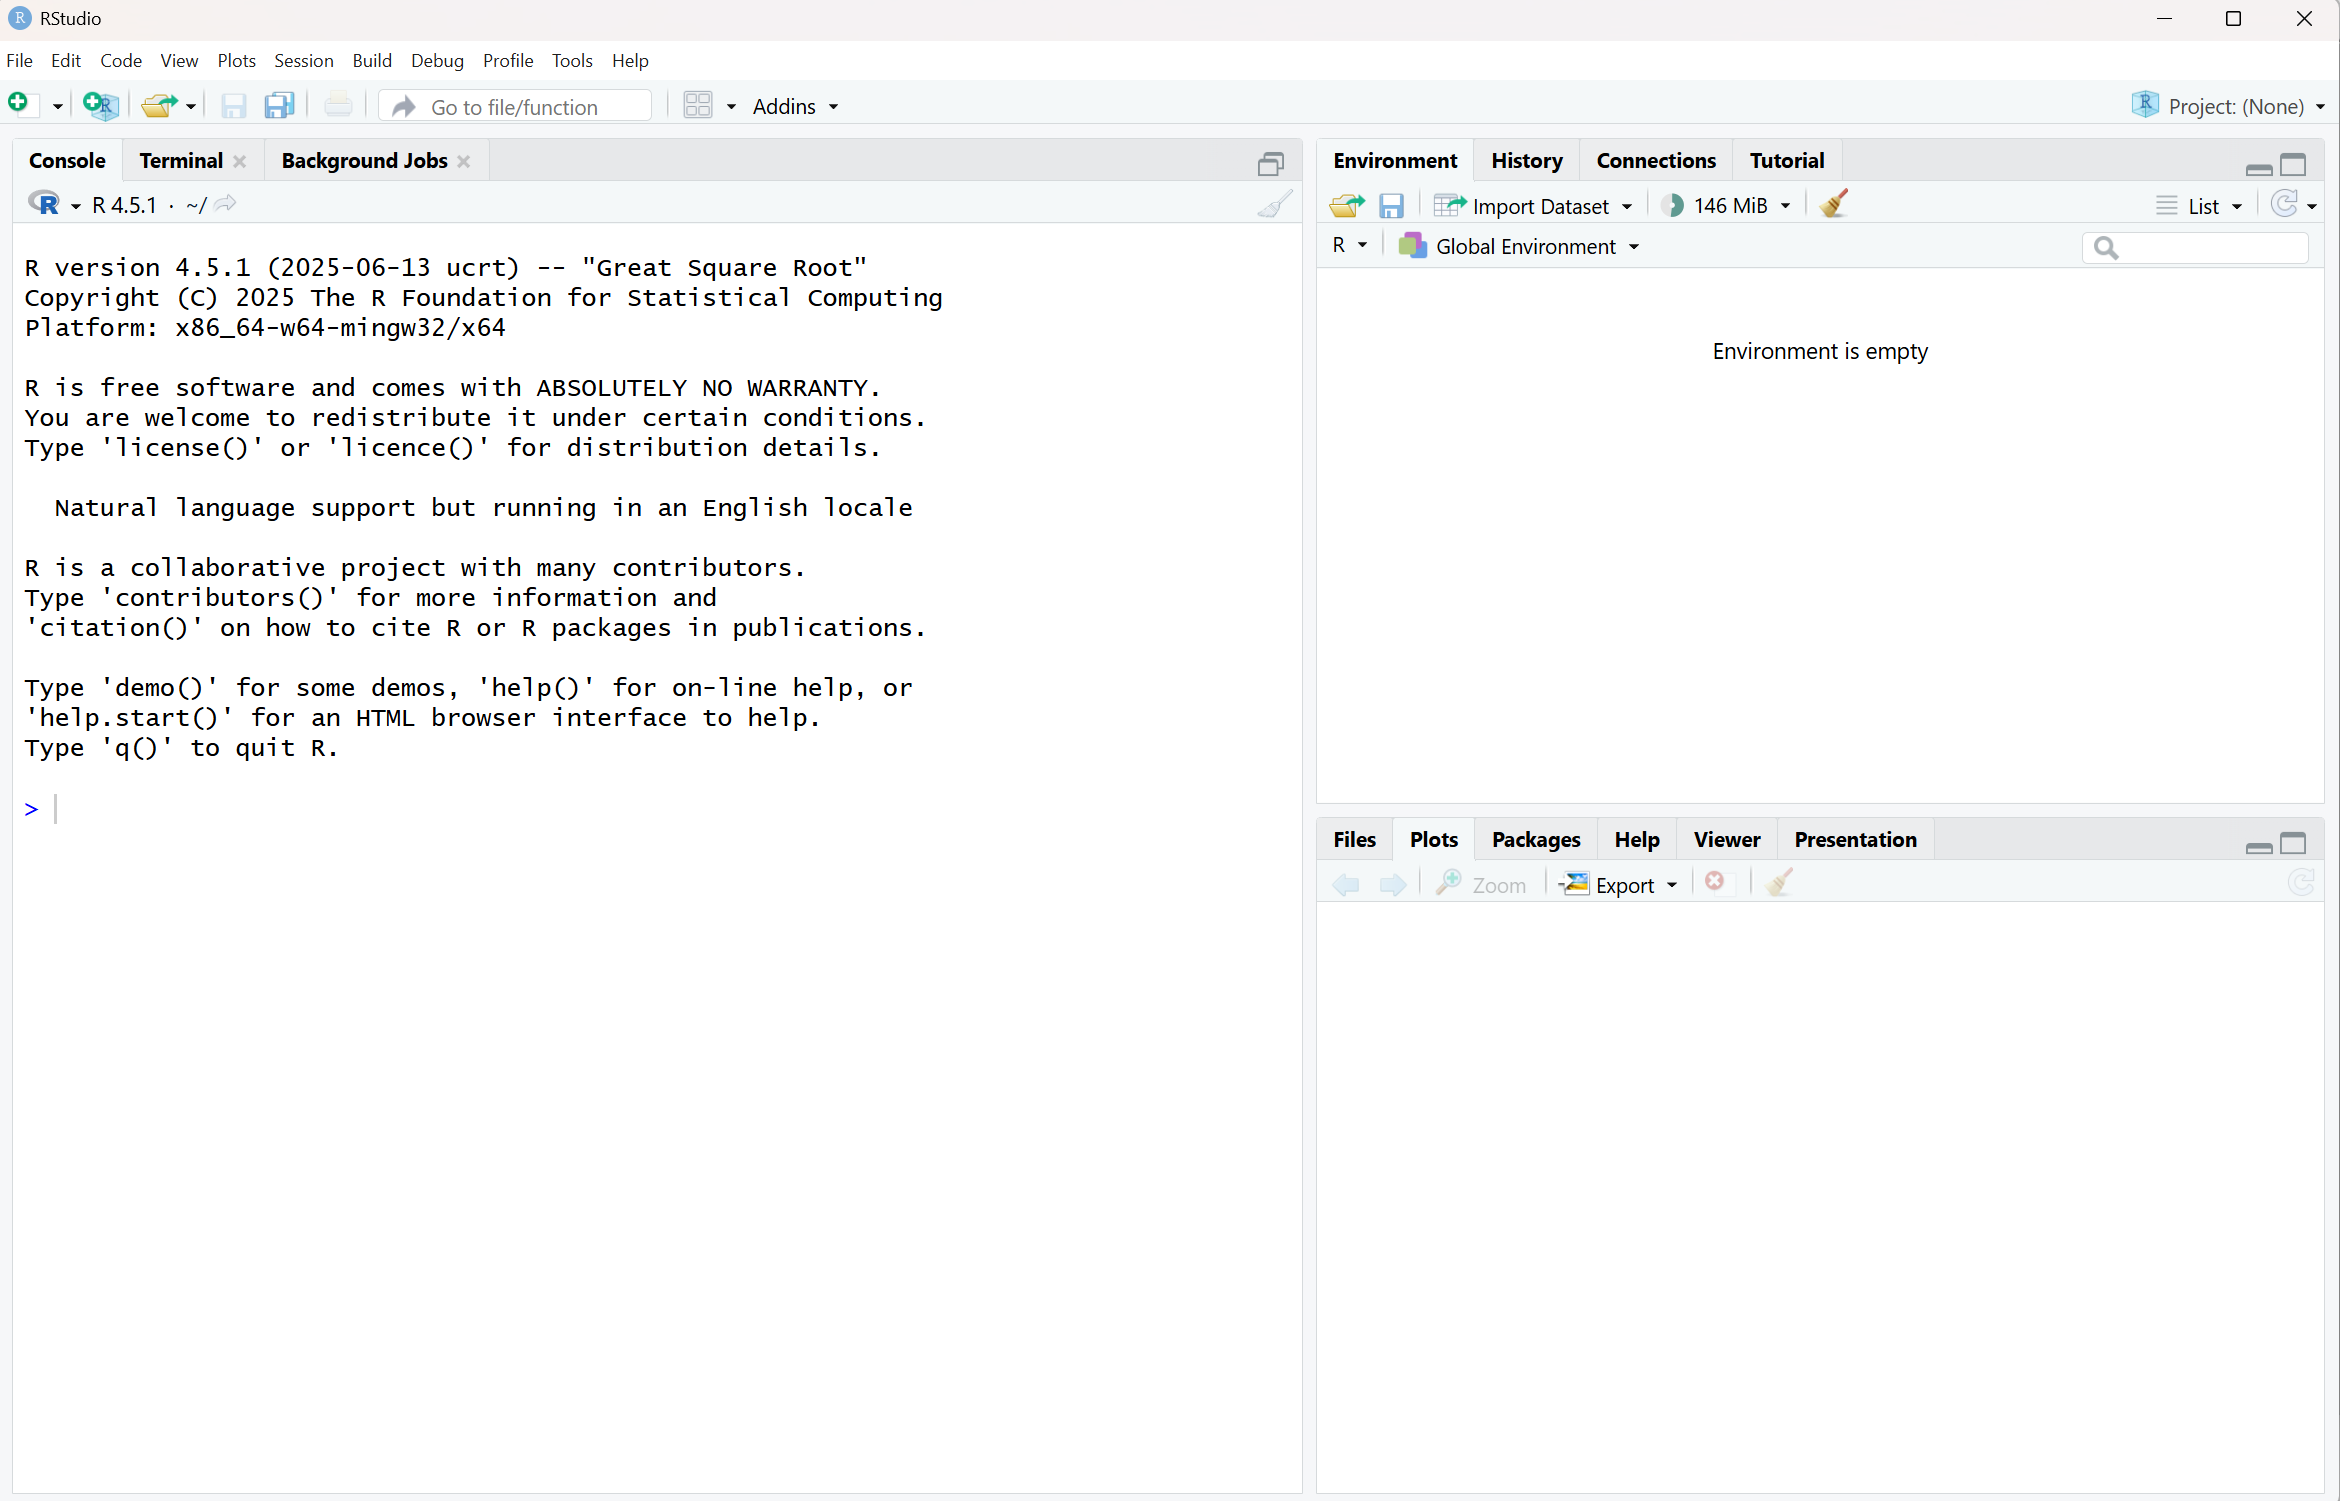Image resolution: width=2340 pixels, height=1501 pixels.
Task: Switch to the Packages tab
Action: (1535, 839)
